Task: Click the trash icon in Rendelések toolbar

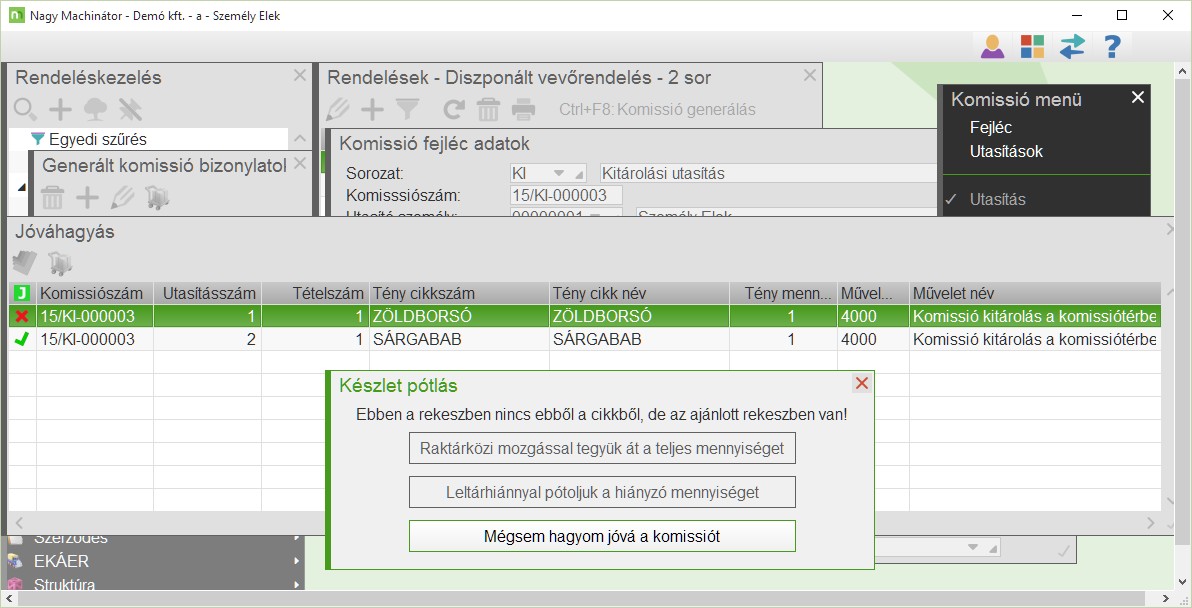Action: [x=488, y=109]
